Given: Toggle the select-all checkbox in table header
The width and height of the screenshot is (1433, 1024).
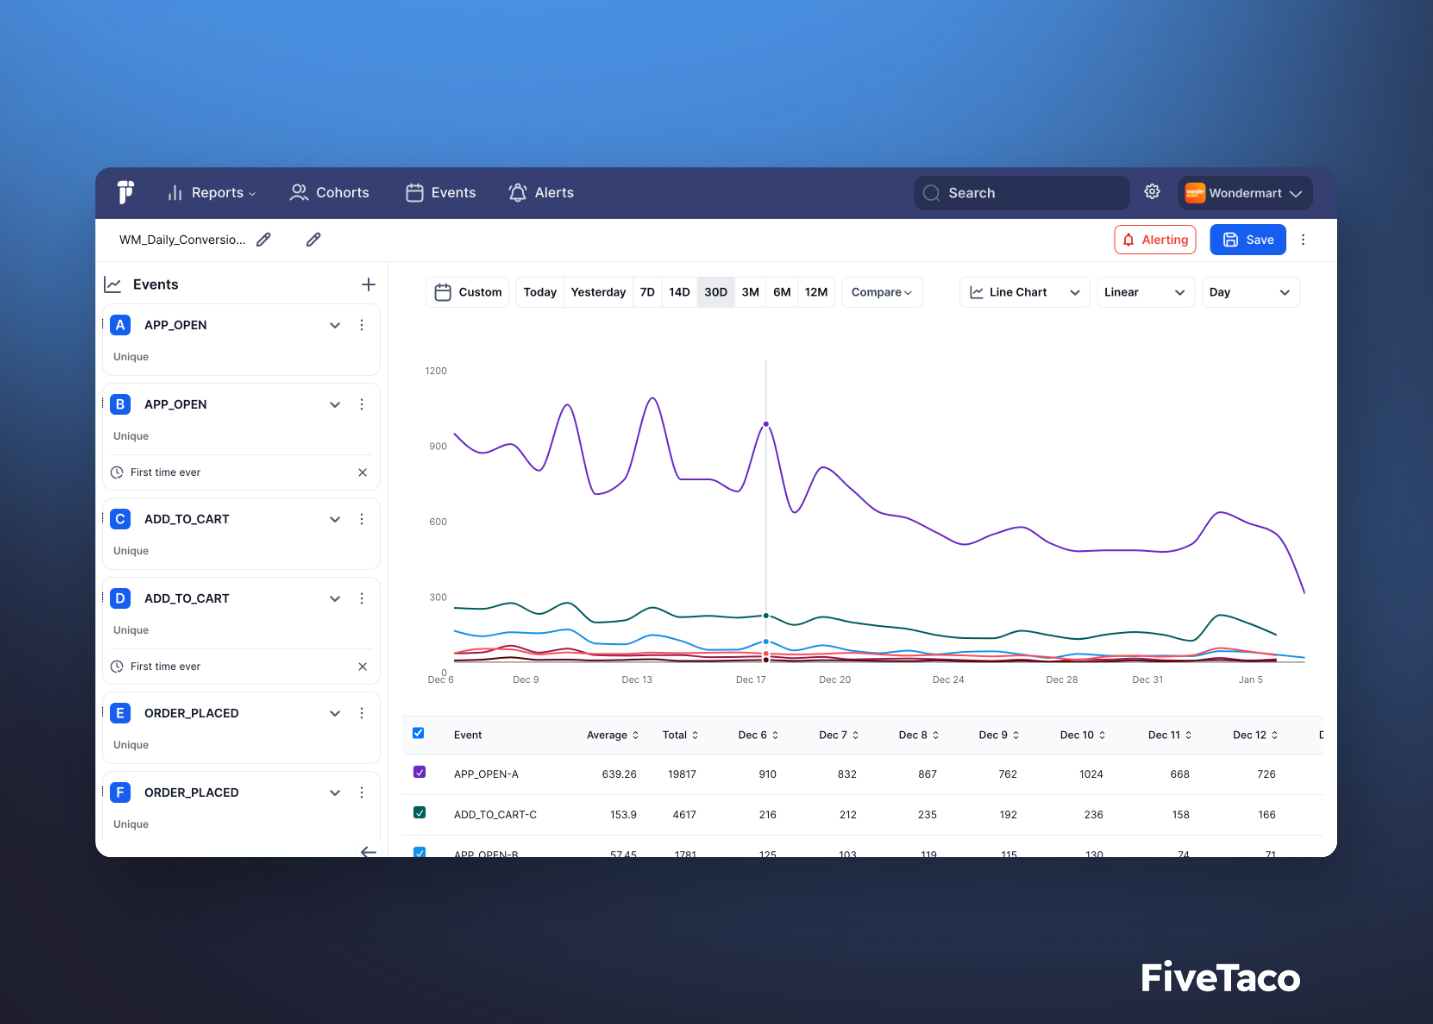Looking at the screenshot, I should pyautogui.click(x=419, y=733).
